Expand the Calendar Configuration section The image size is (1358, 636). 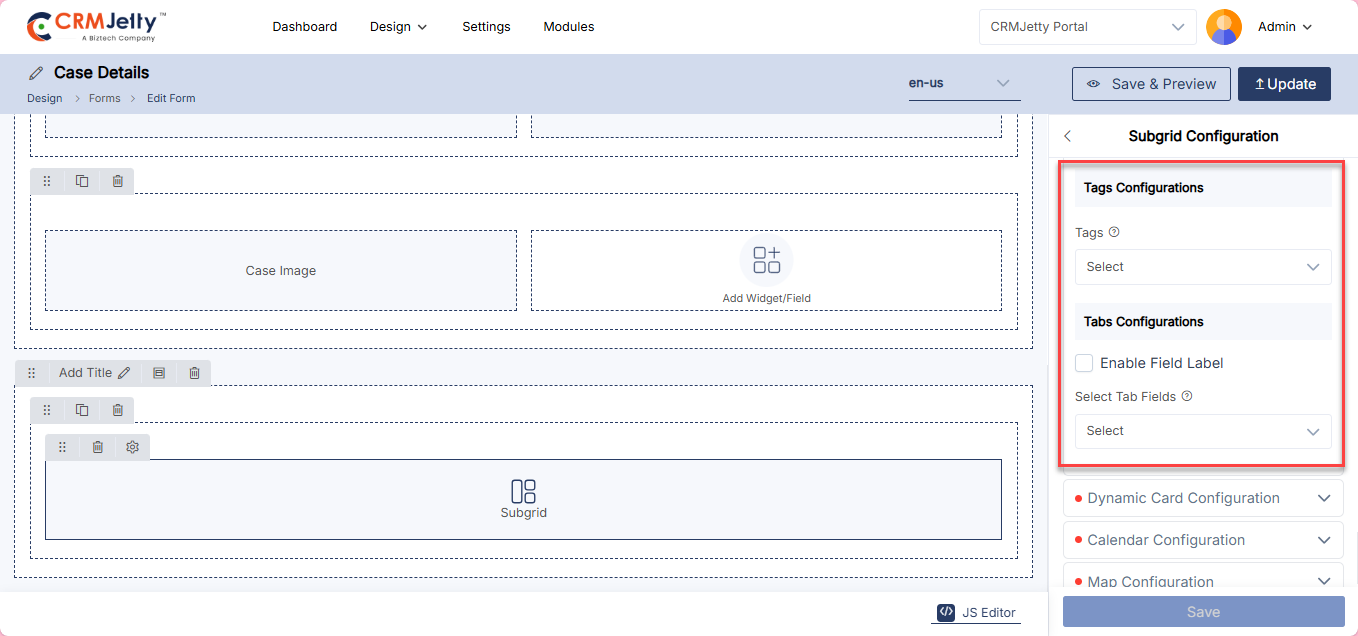1203,540
